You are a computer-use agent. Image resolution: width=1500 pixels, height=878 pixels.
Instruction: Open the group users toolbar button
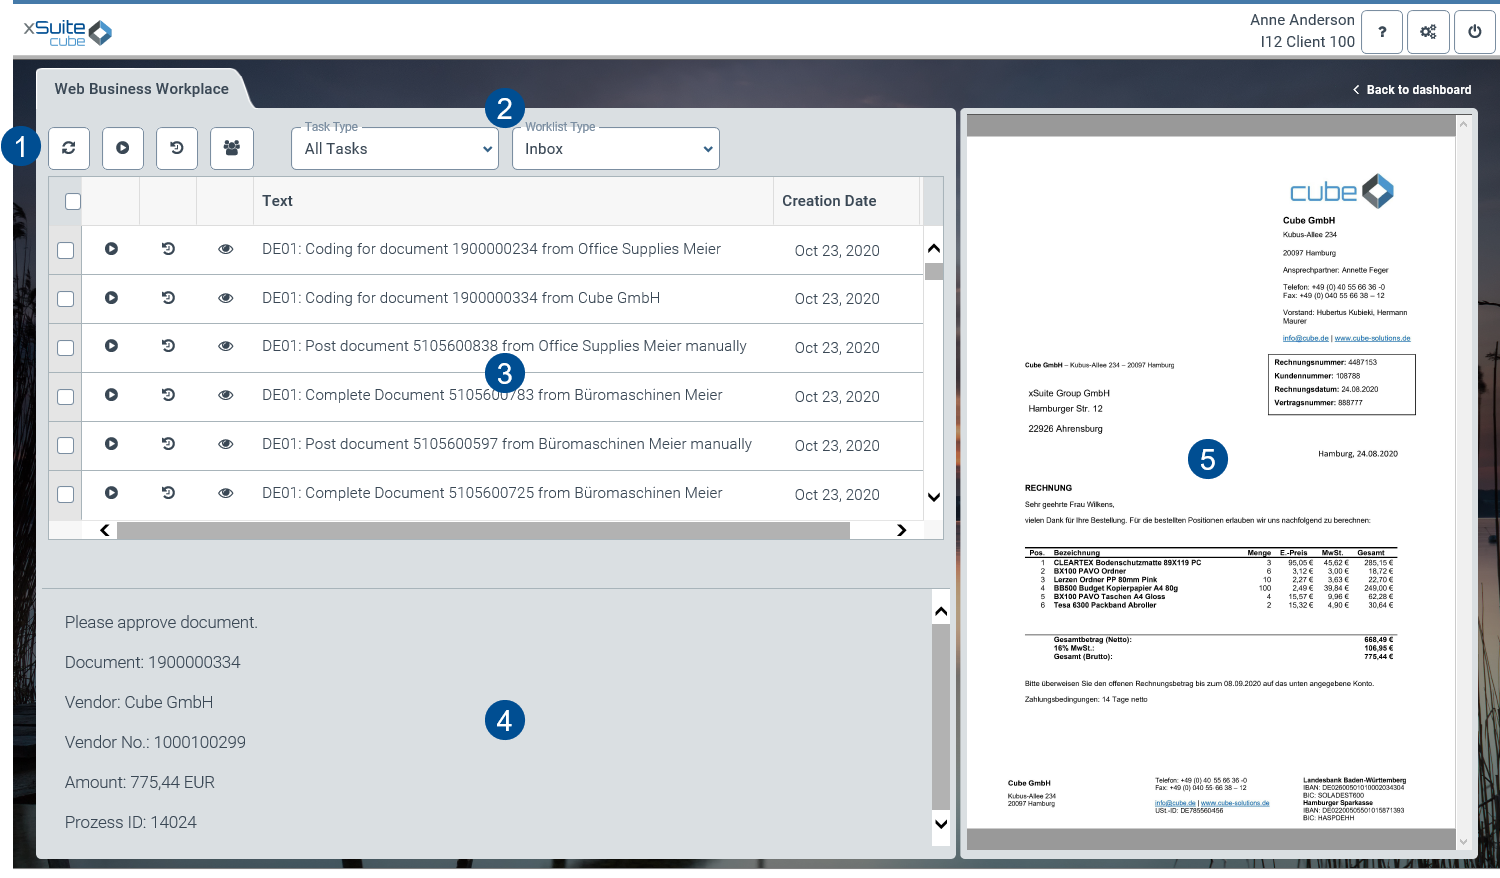click(x=231, y=148)
